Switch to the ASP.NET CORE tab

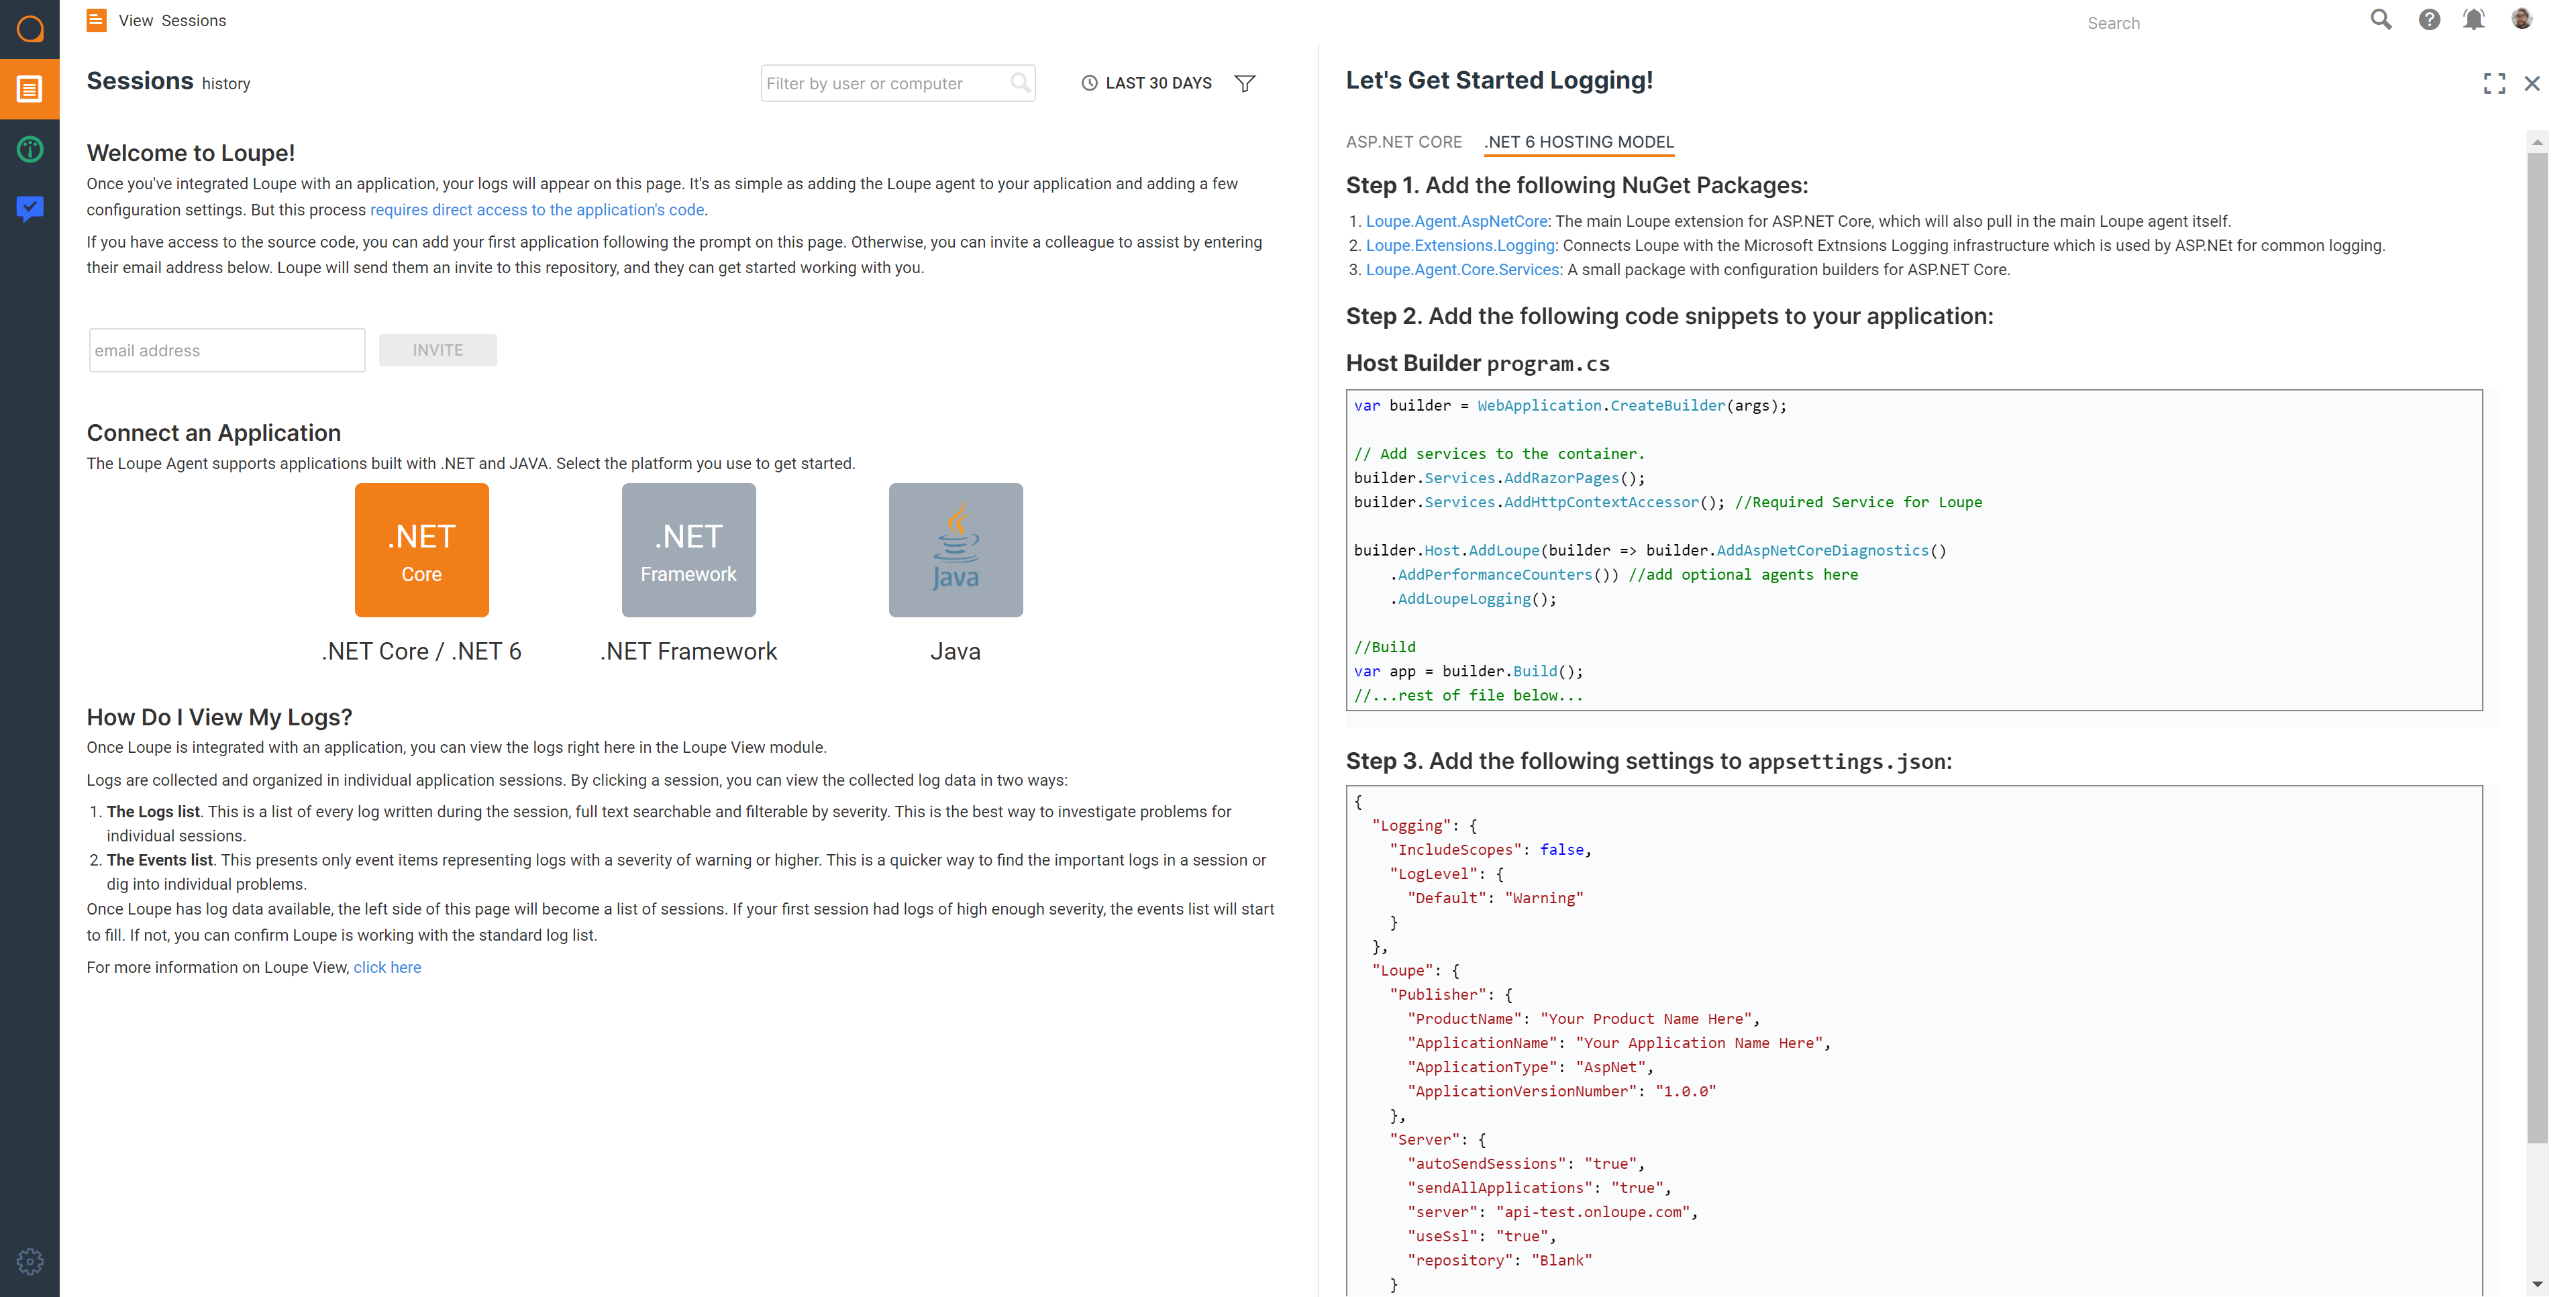[x=1403, y=142]
